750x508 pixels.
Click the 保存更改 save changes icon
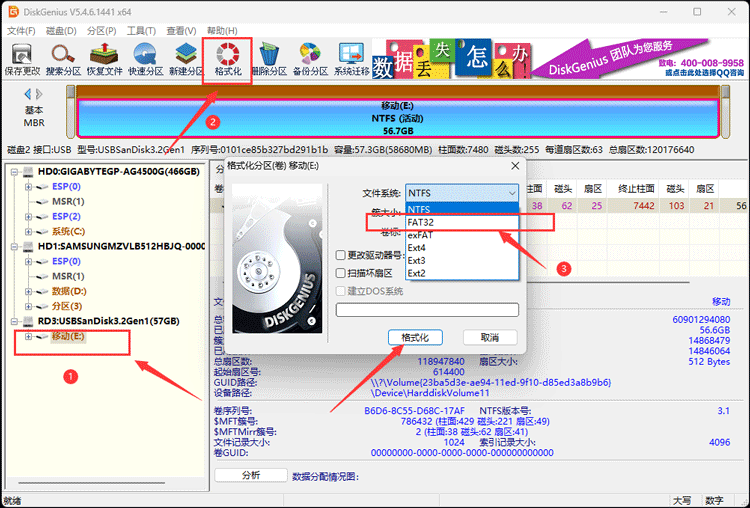click(x=22, y=60)
